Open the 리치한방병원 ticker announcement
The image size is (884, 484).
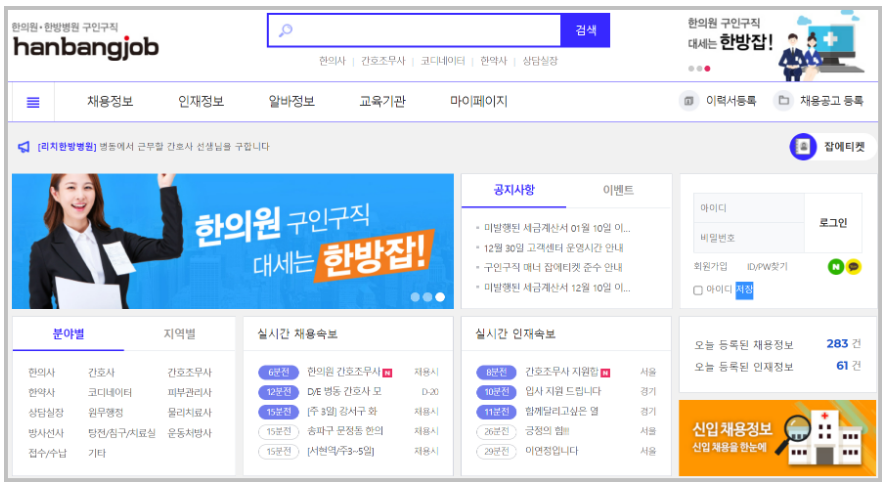point(153,147)
